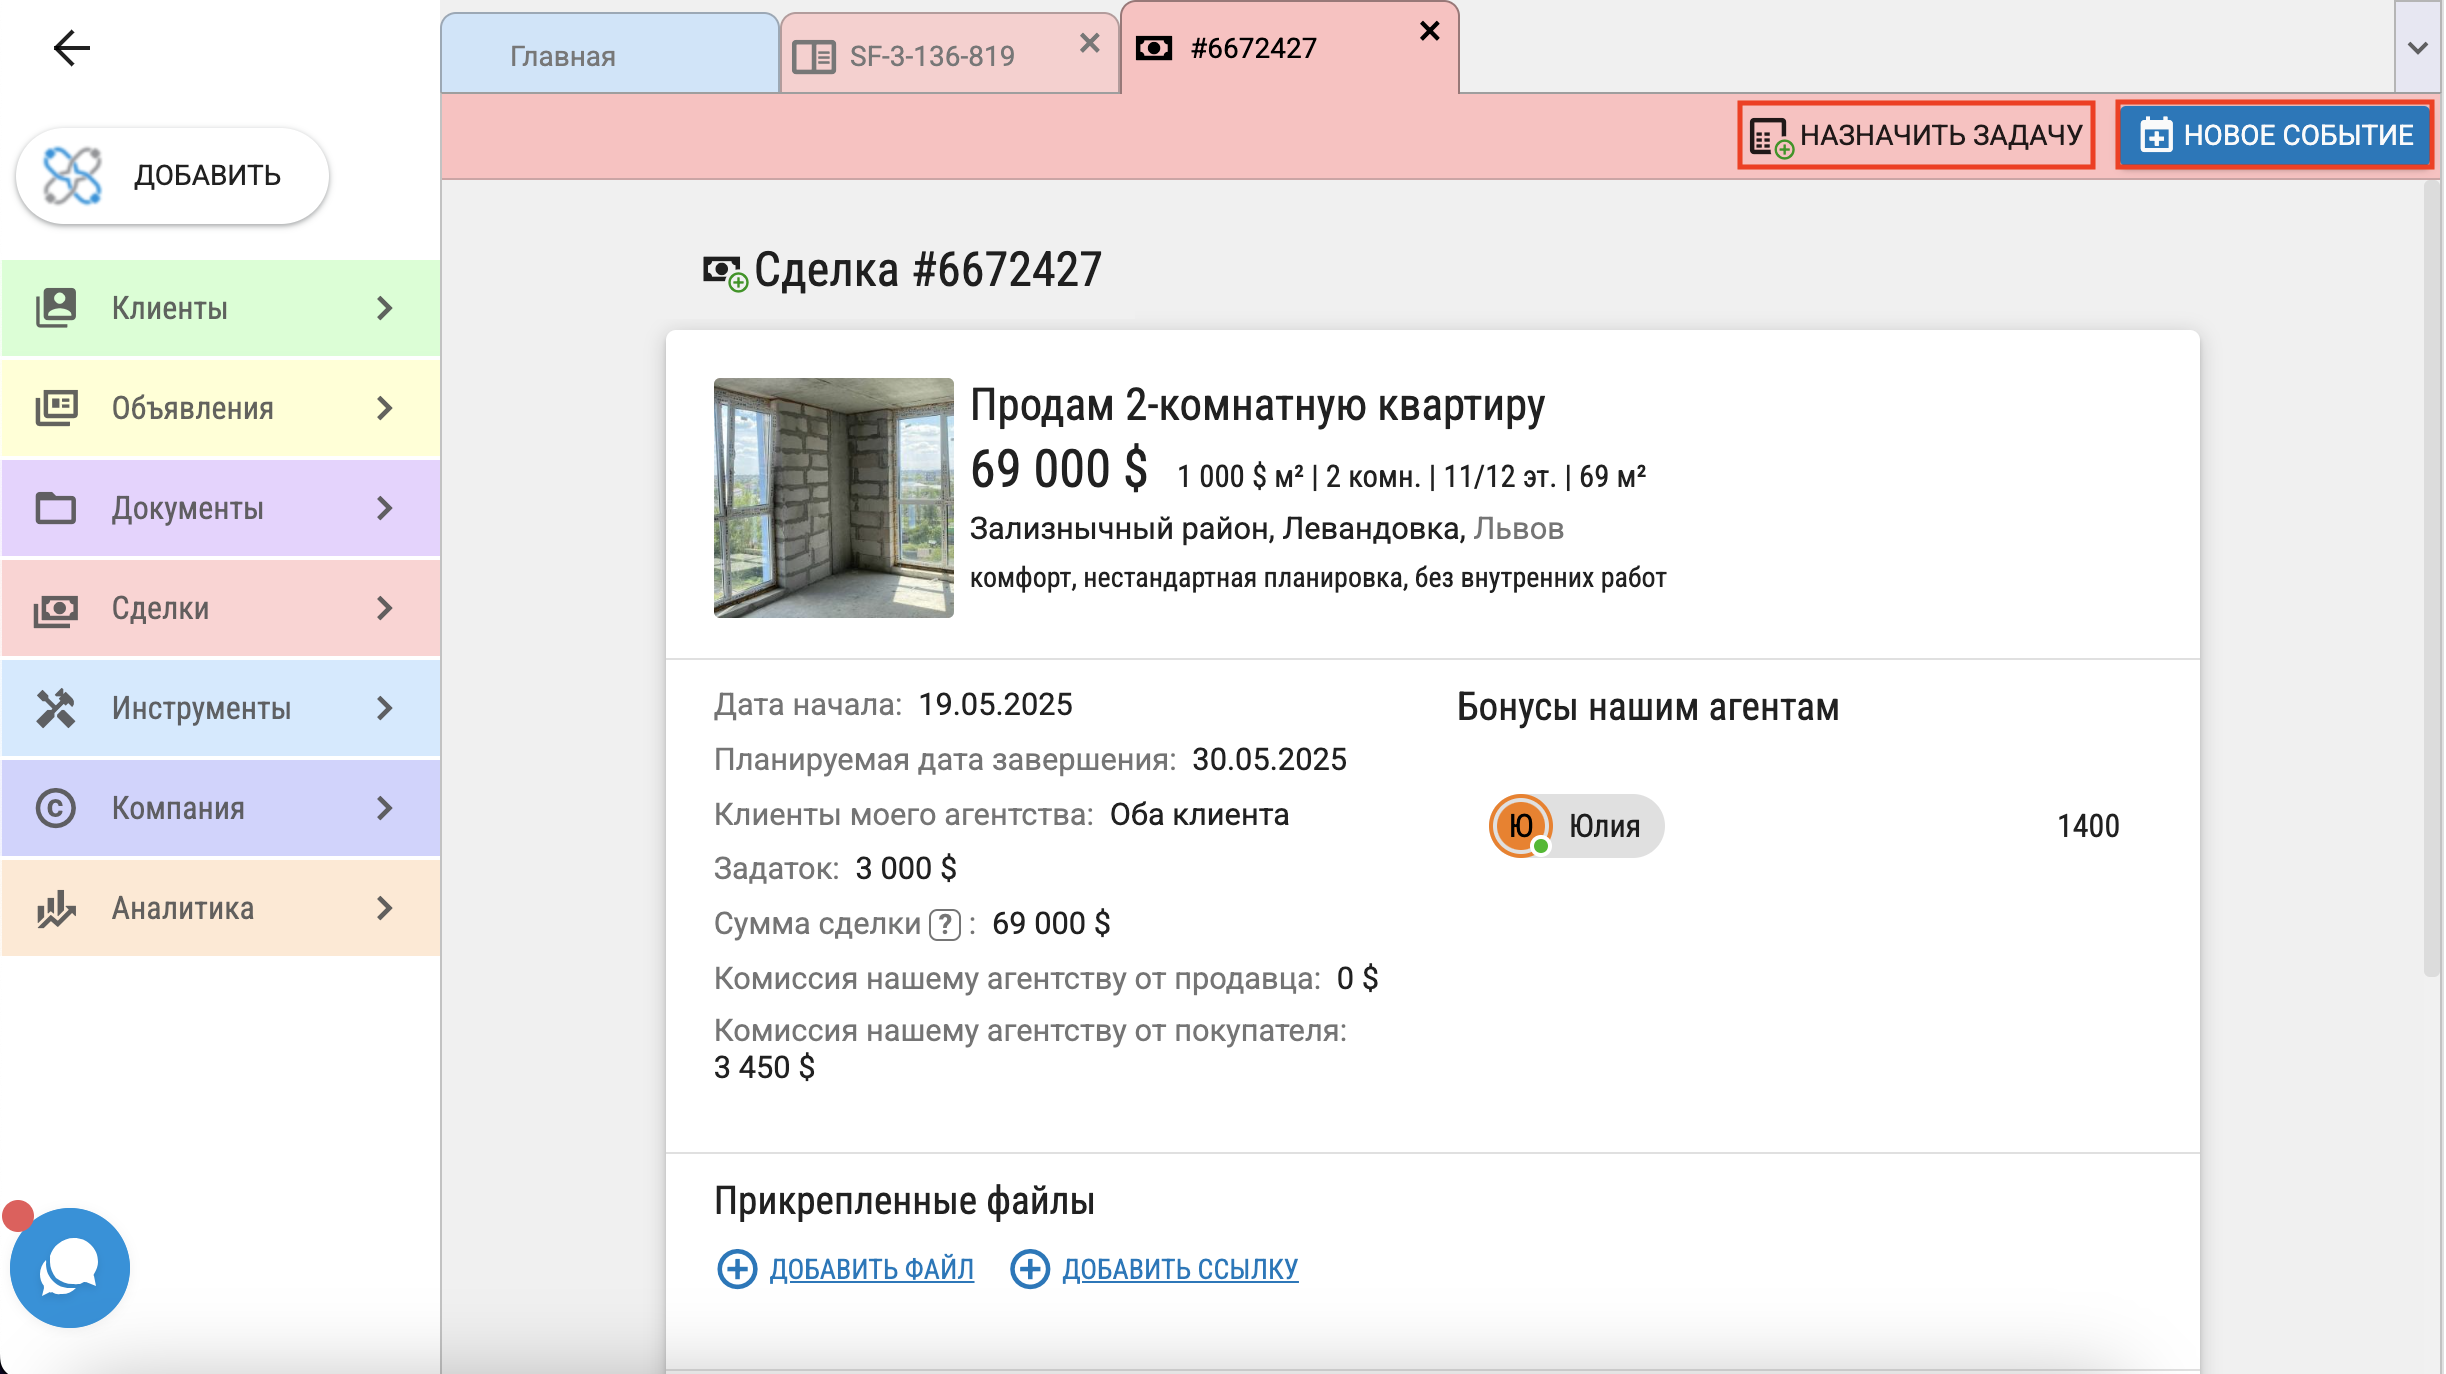Click the Оба клиента value
2446x1374 pixels.
point(1199,815)
